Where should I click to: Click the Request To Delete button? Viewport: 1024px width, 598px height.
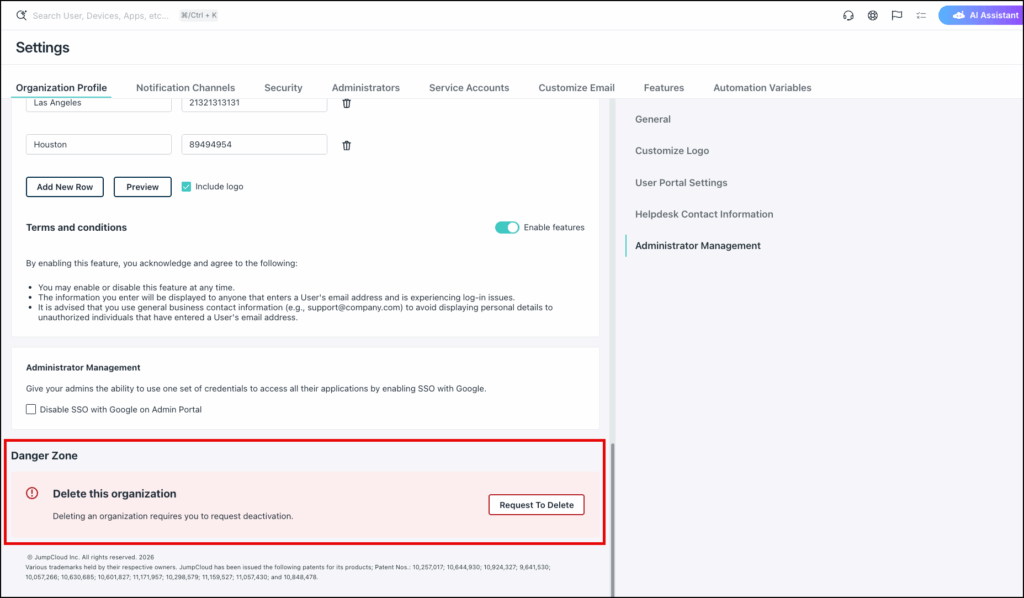tap(536, 505)
